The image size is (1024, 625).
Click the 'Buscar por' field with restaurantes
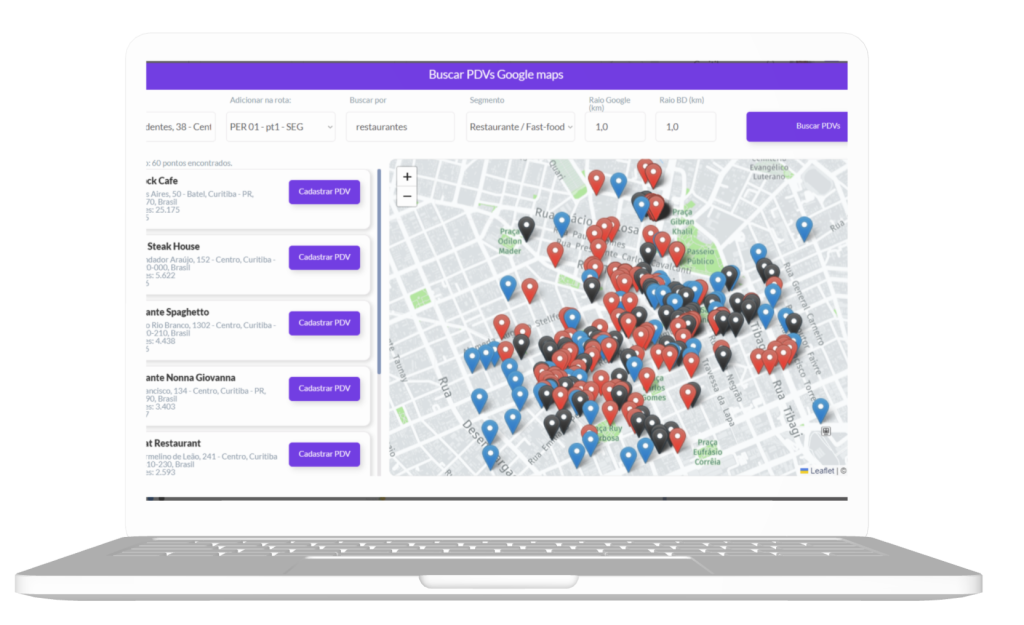[400, 127]
